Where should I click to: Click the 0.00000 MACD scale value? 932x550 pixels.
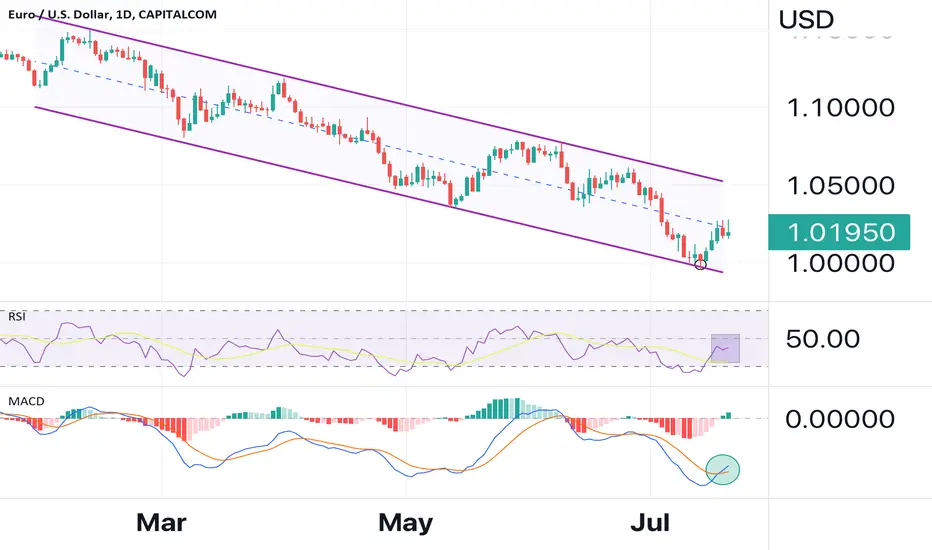pos(840,419)
